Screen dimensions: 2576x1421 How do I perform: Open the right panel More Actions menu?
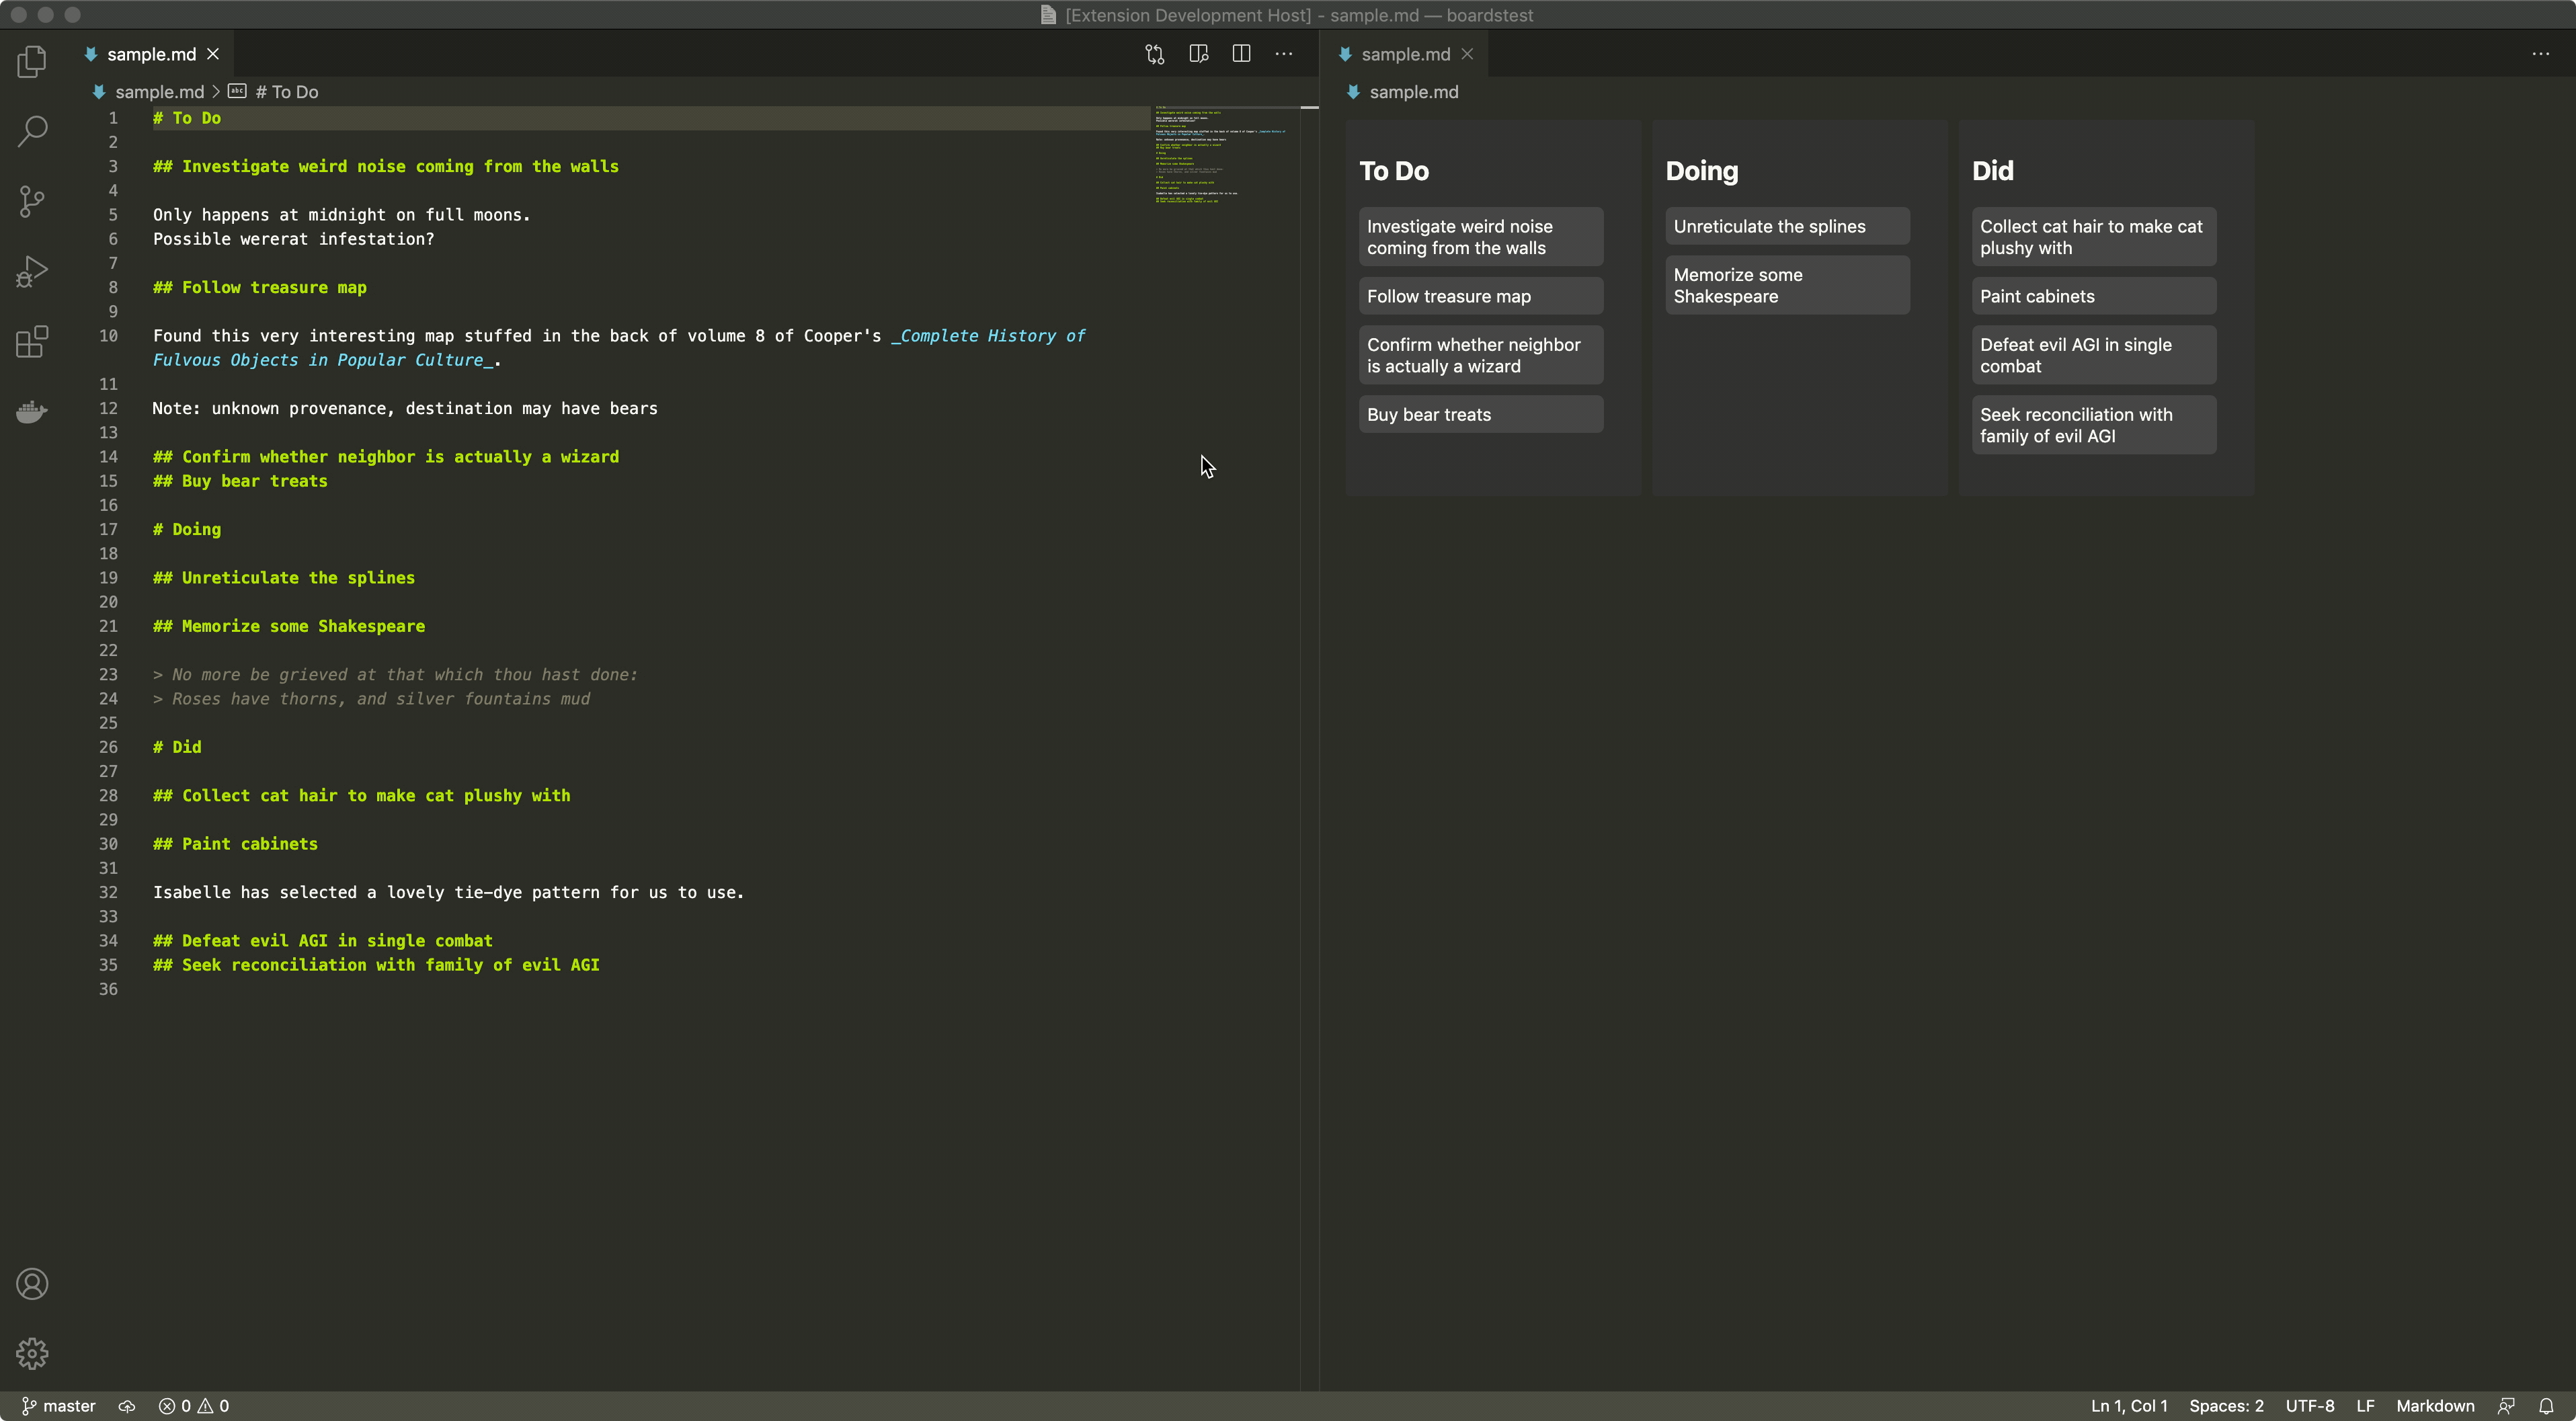pos(2540,54)
